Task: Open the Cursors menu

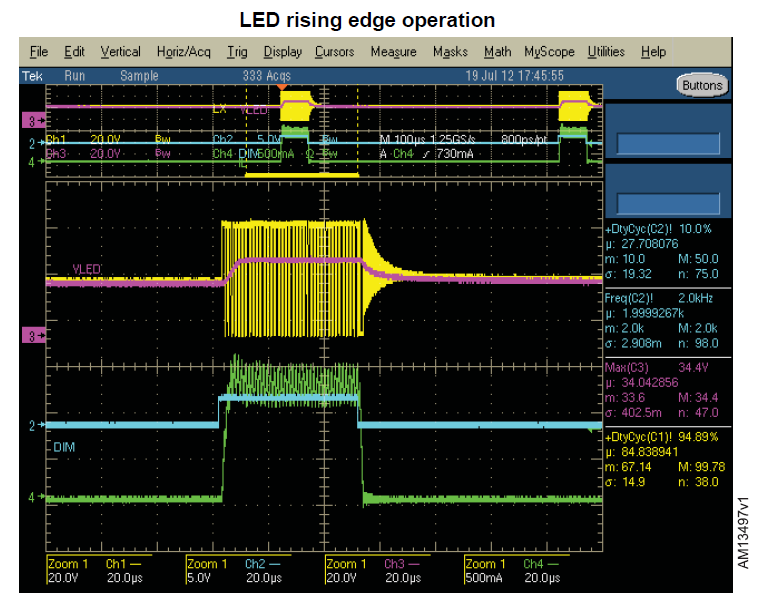Action: [x=334, y=52]
